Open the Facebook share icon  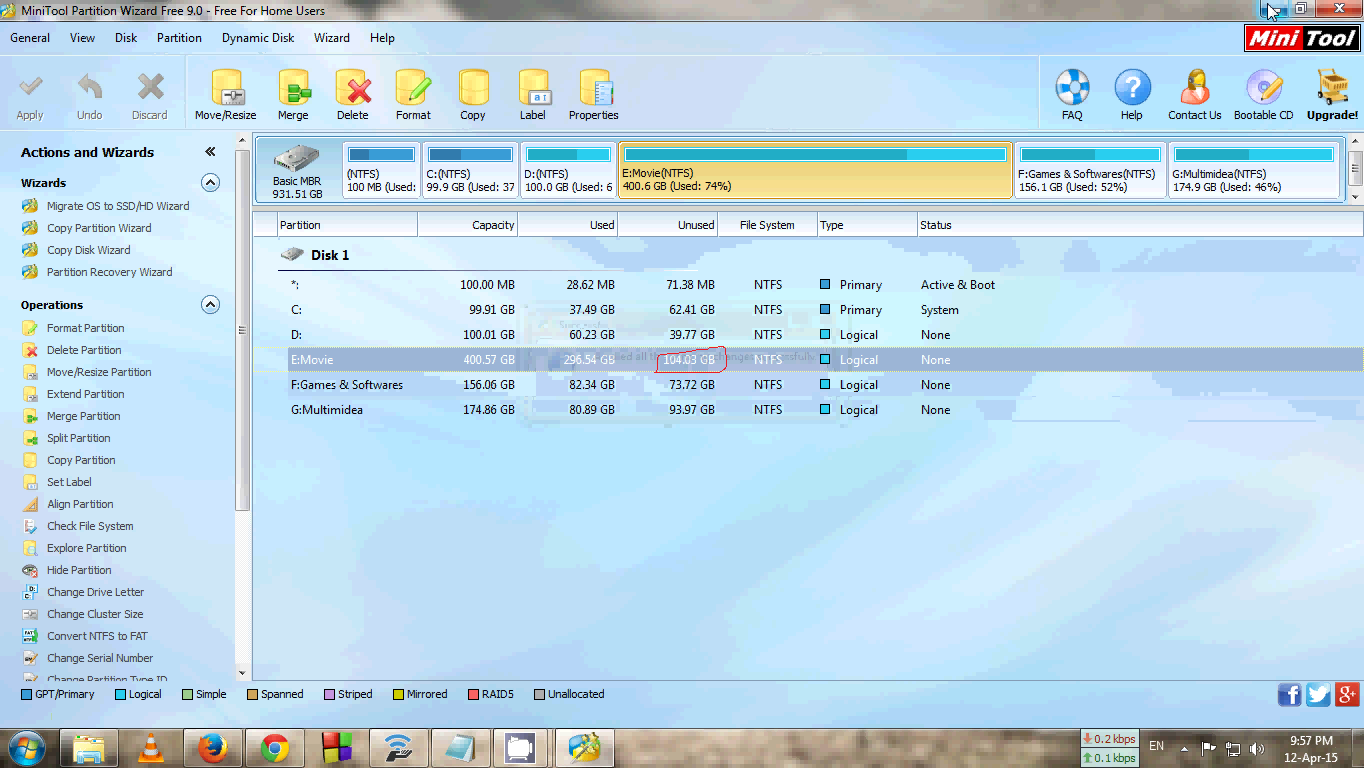point(1290,694)
